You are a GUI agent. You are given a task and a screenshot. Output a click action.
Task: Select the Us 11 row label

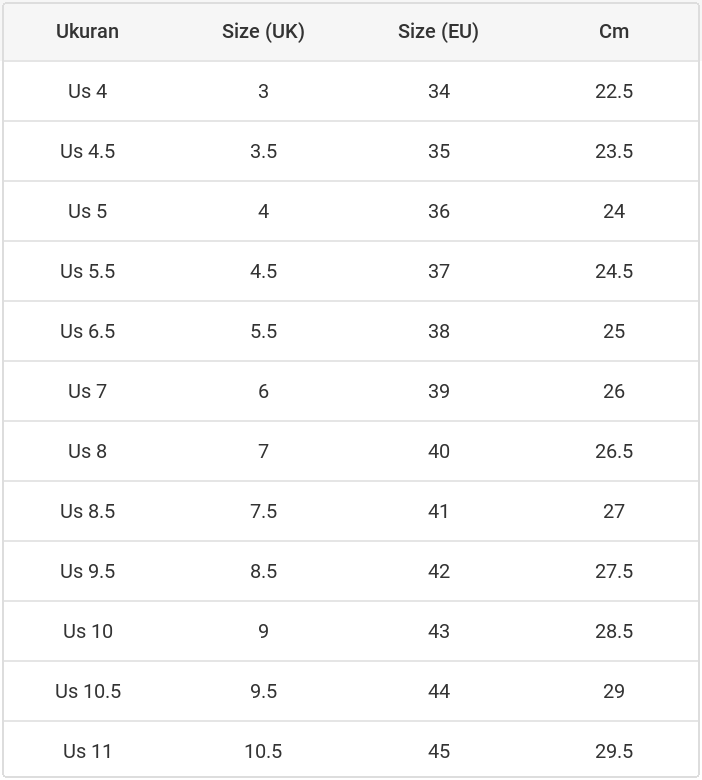[87, 751]
